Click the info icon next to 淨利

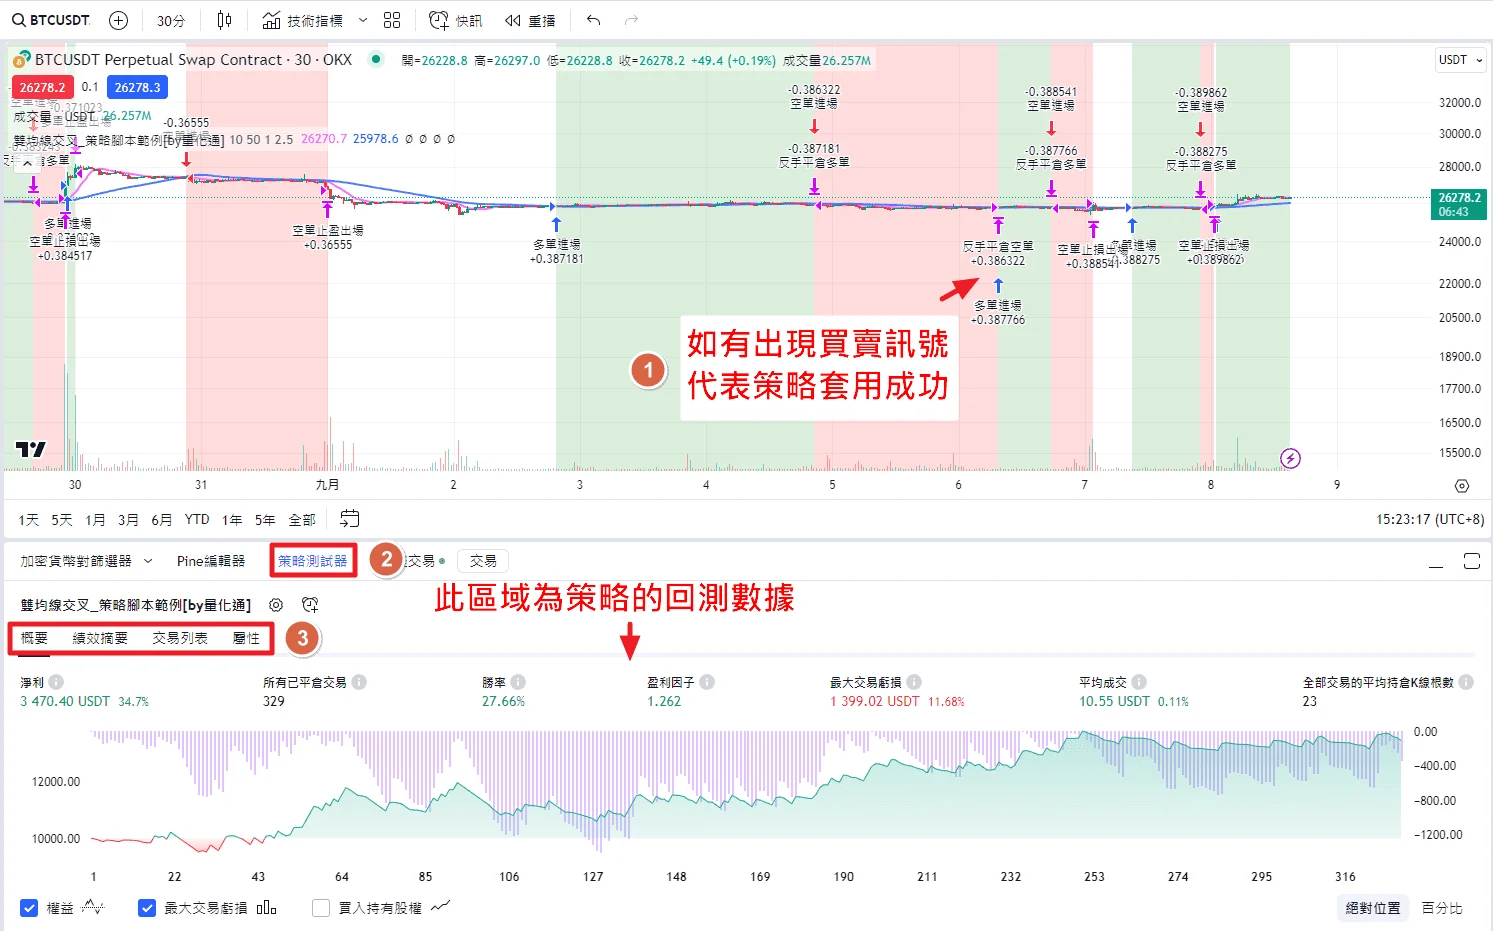[56, 682]
